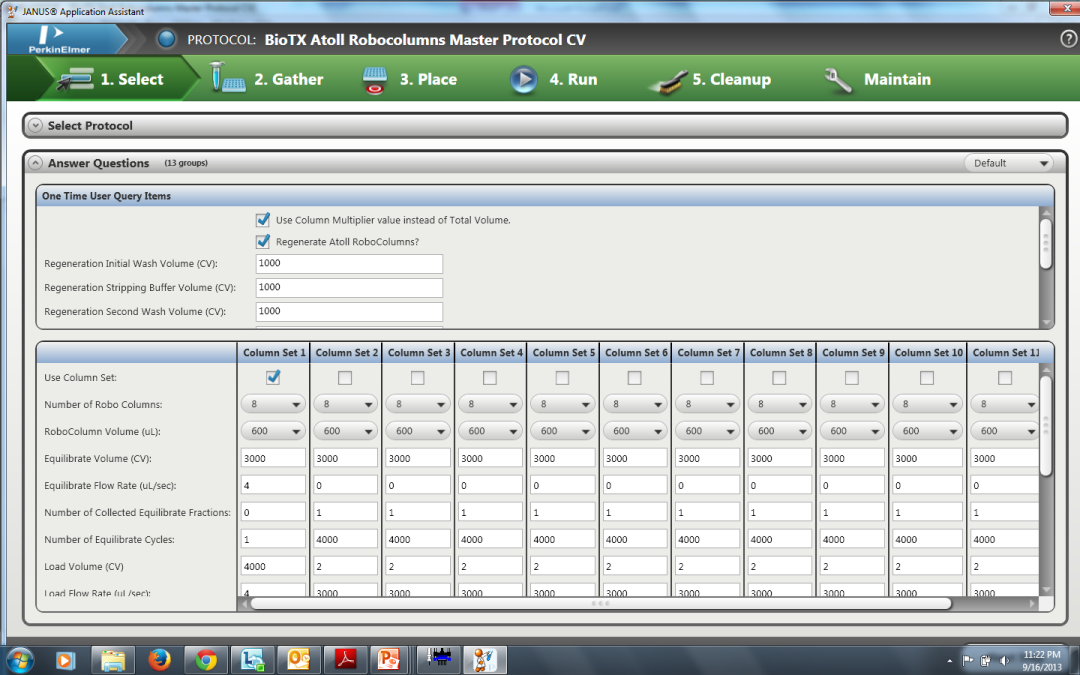This screenshot has height=675, width=1080.
Task: Click Load Volume field for Column Set 1
Action: [x=273, y=566]
